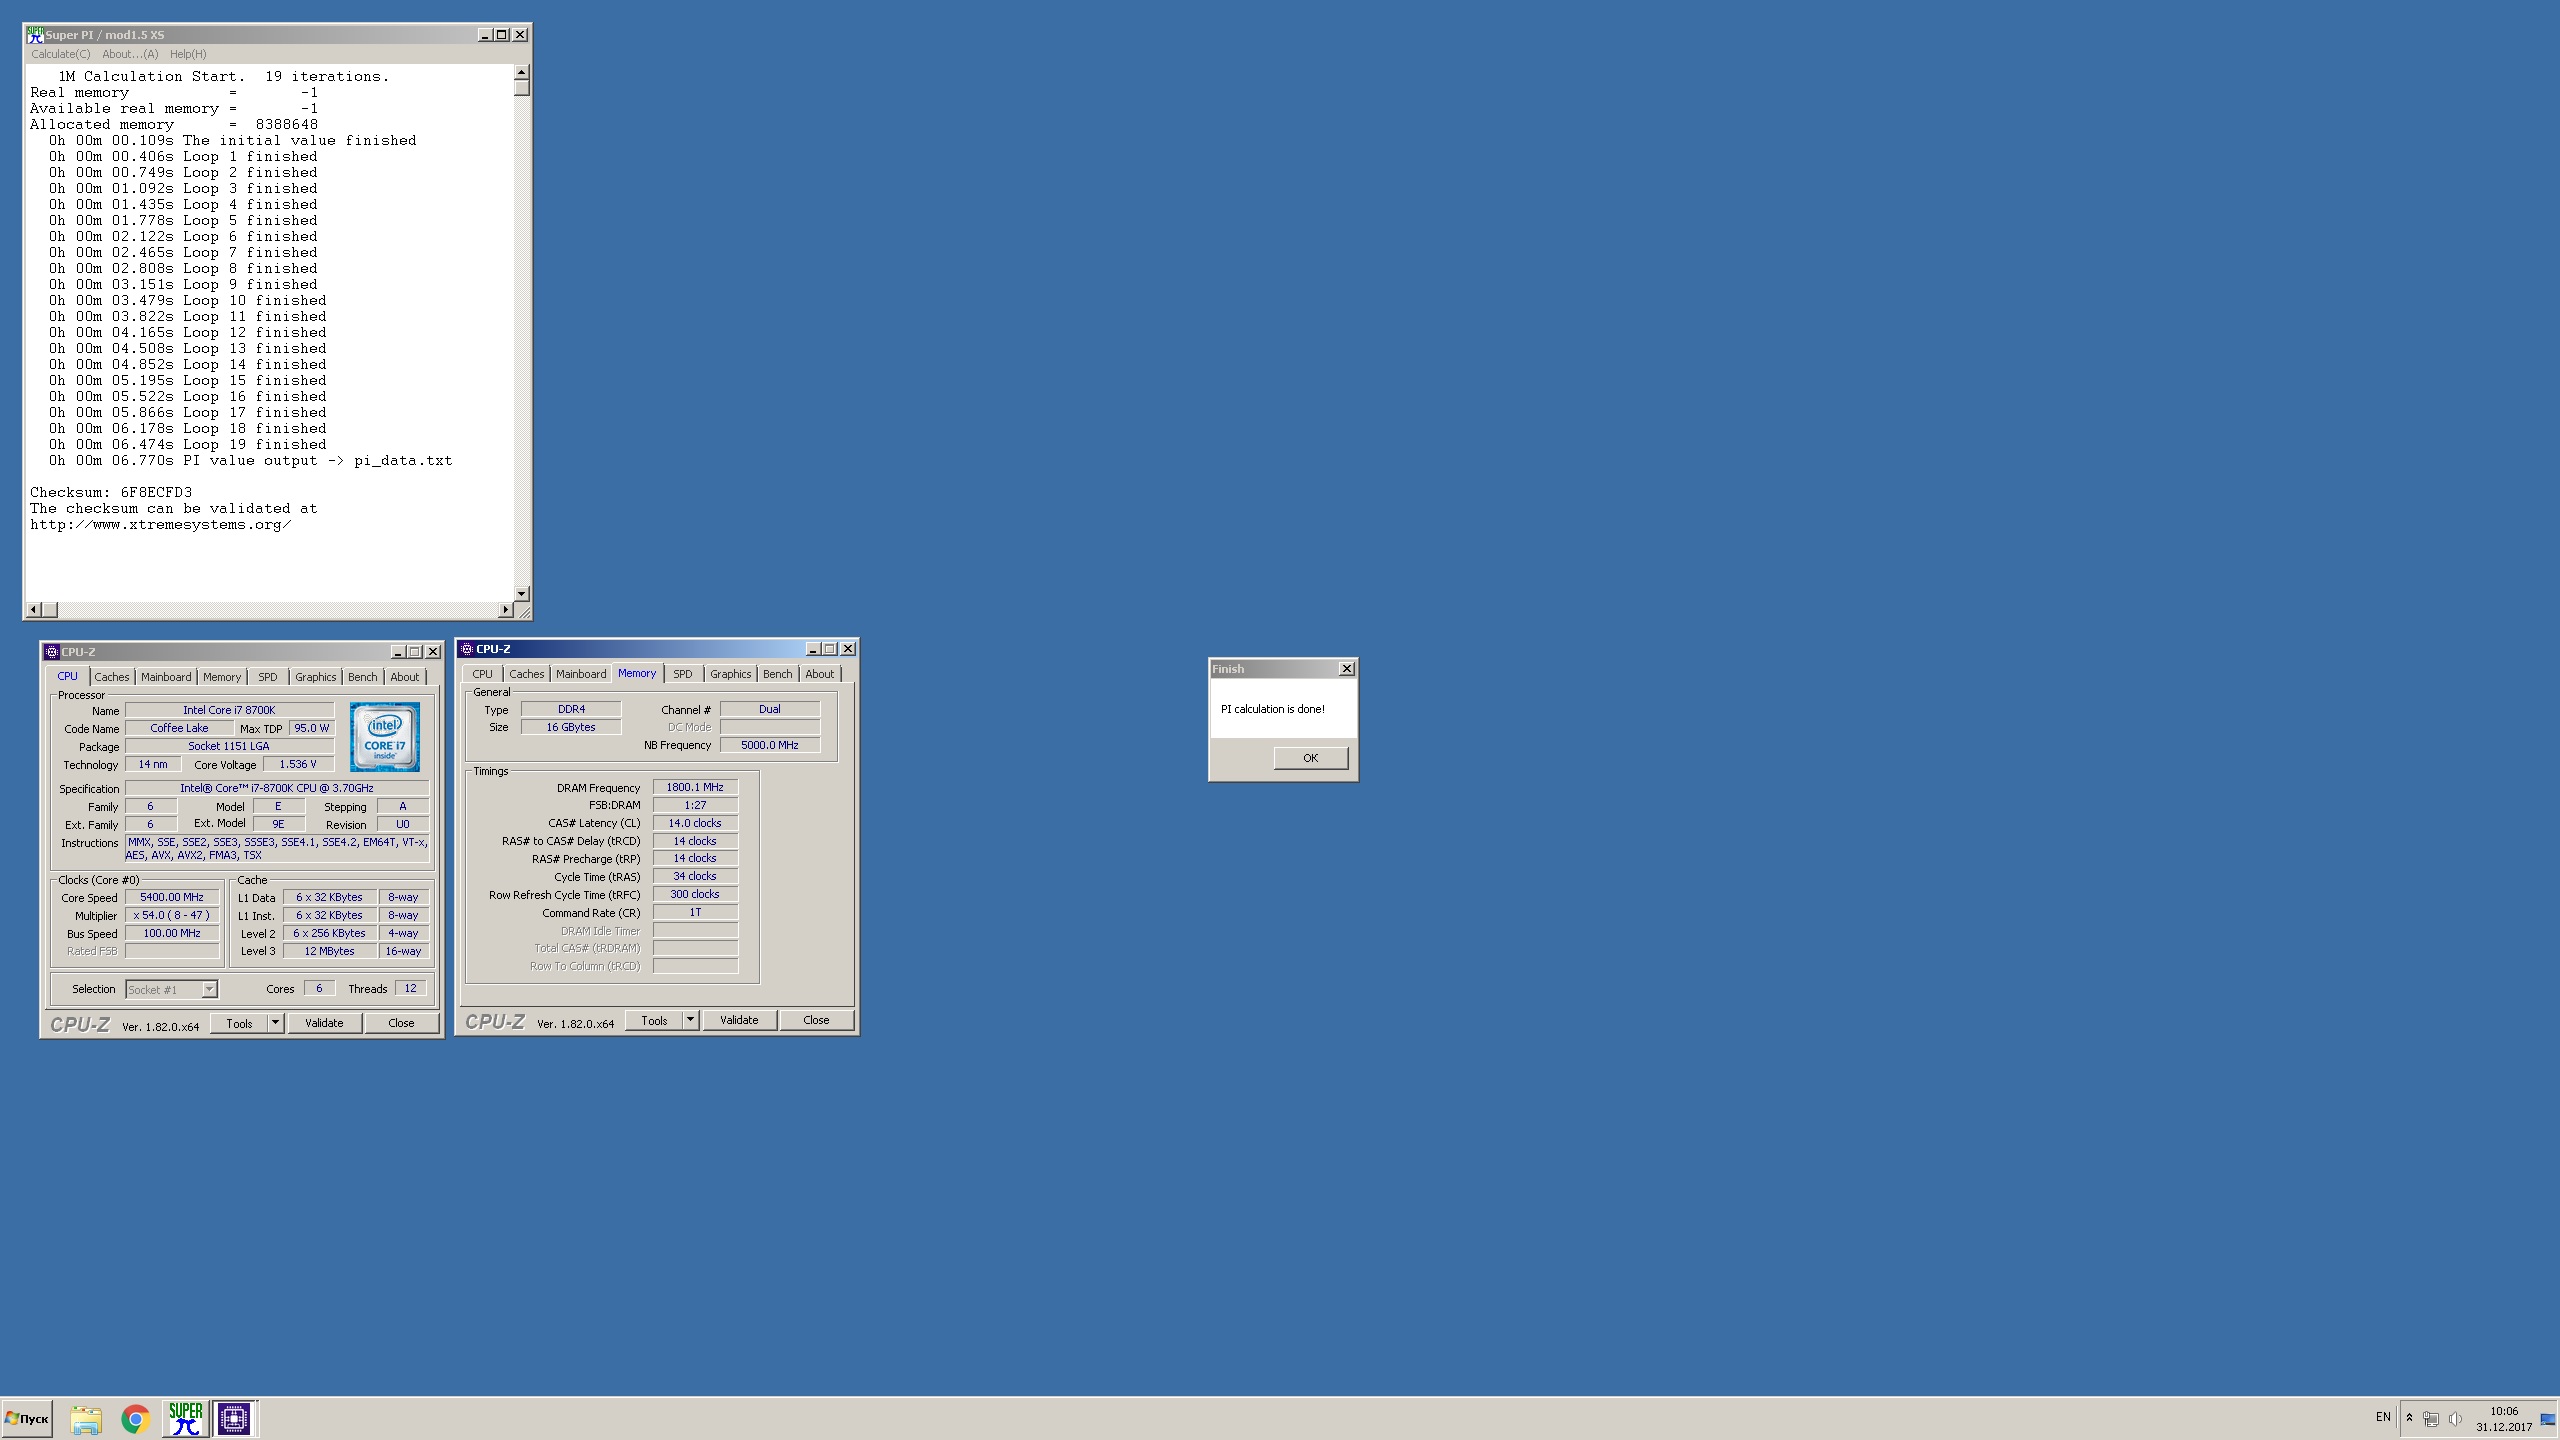
Task: Select Graphics tab in left CPU-Z
Action: pos(316,677)
